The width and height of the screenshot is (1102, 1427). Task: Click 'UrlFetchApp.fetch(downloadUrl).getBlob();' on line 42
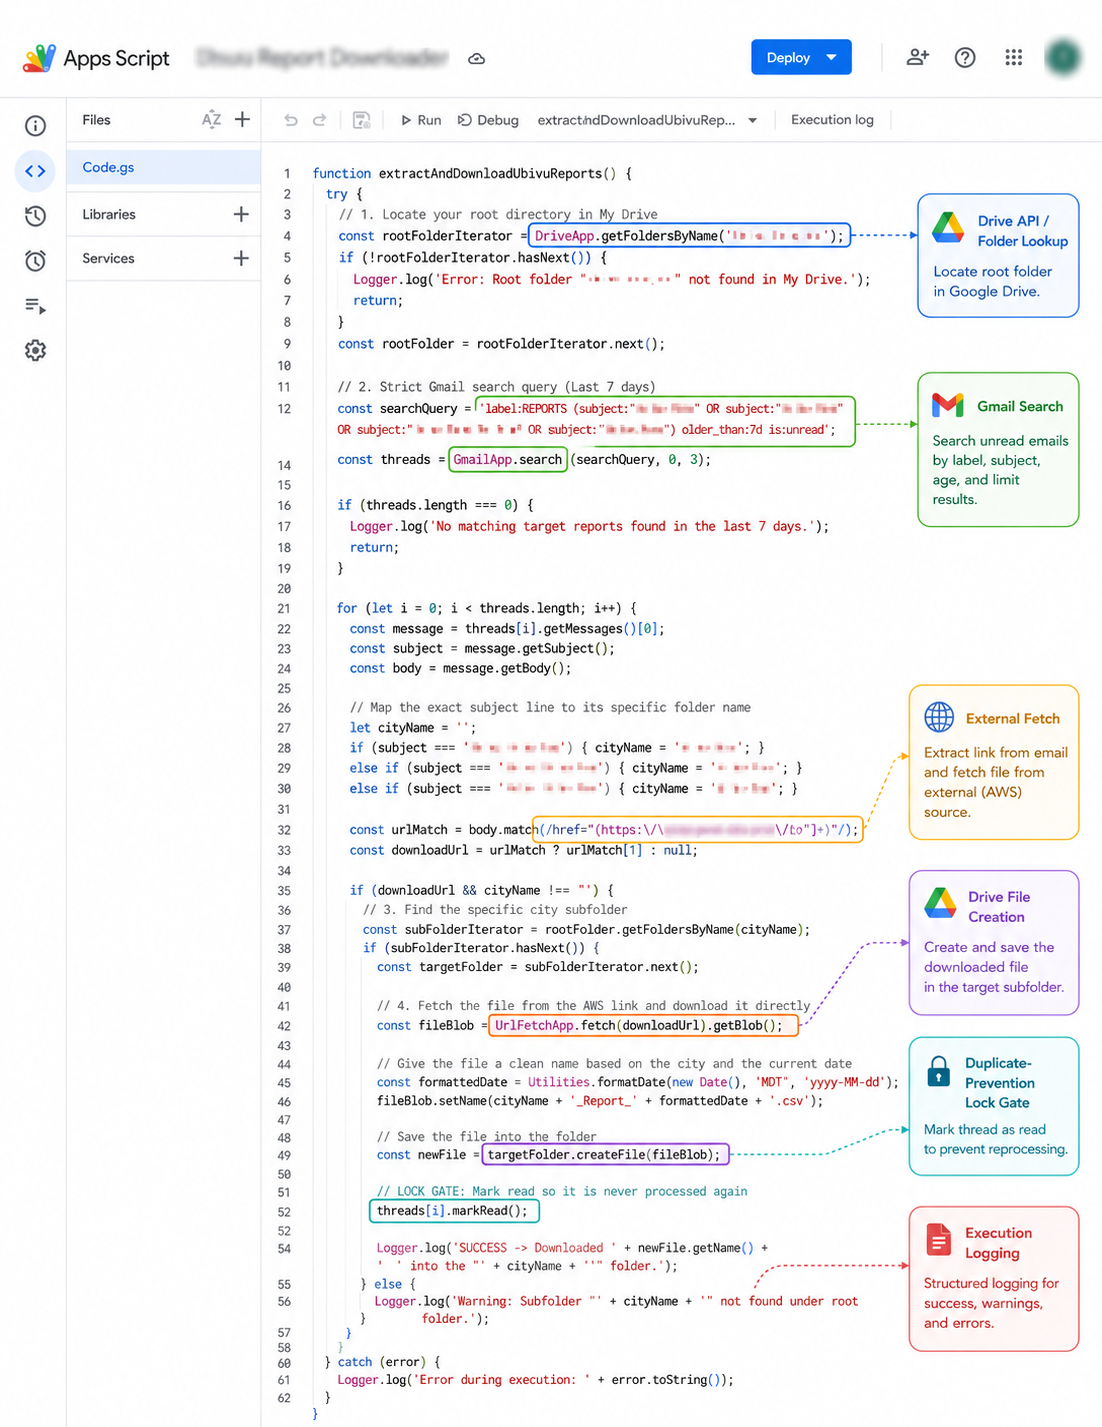(x=639, y=1025)
